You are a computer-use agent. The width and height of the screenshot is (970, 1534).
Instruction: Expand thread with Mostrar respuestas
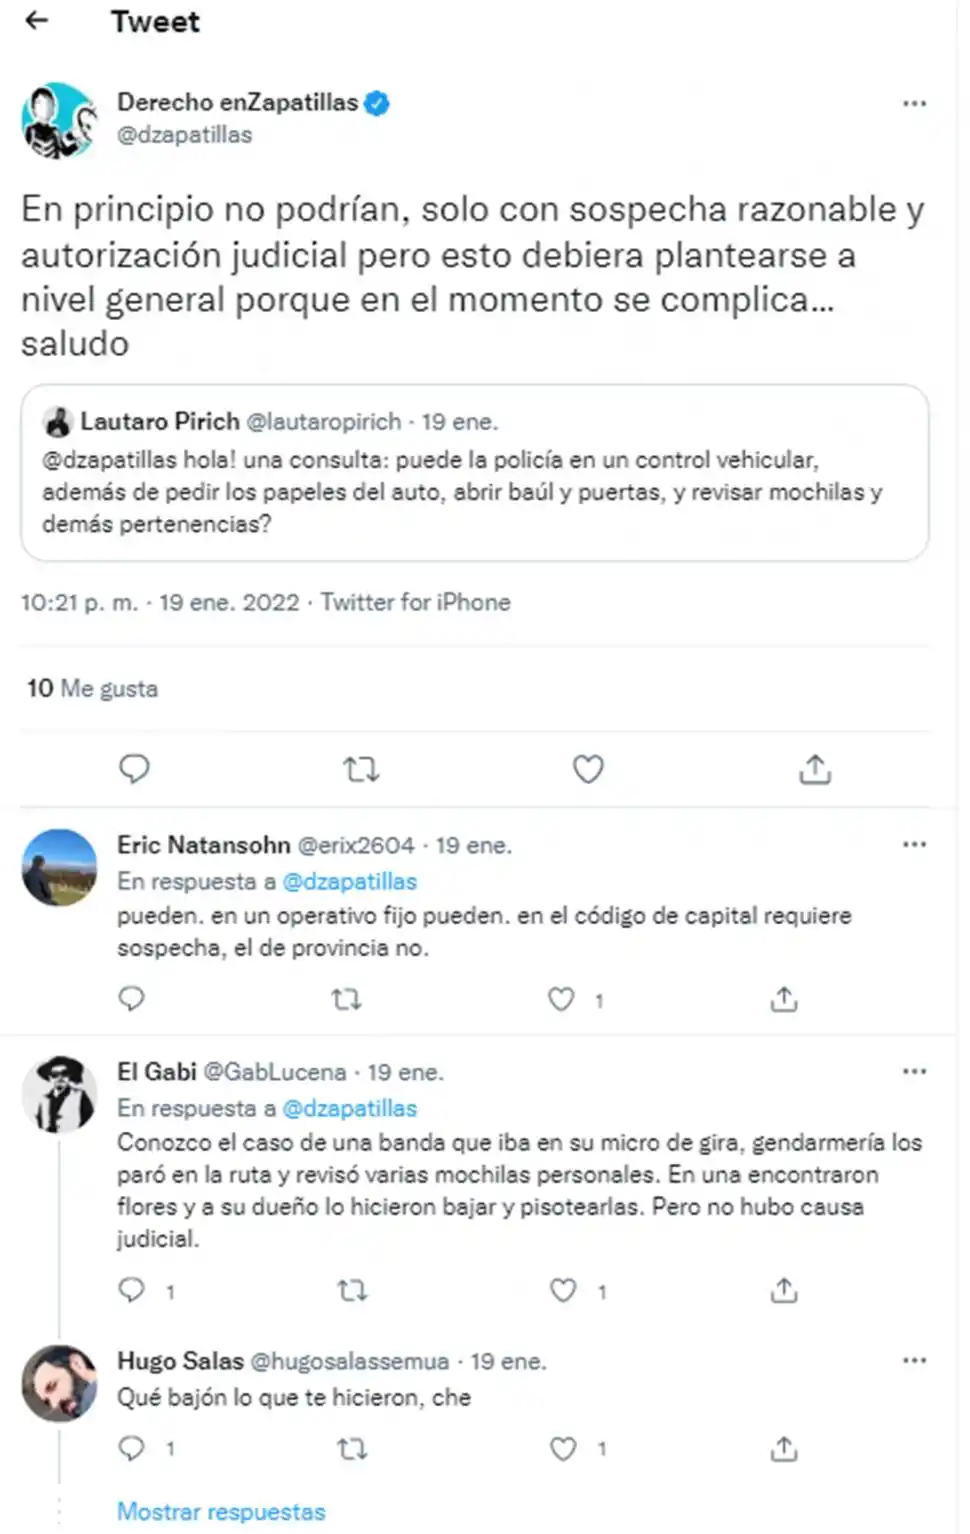coord(221,1511)
